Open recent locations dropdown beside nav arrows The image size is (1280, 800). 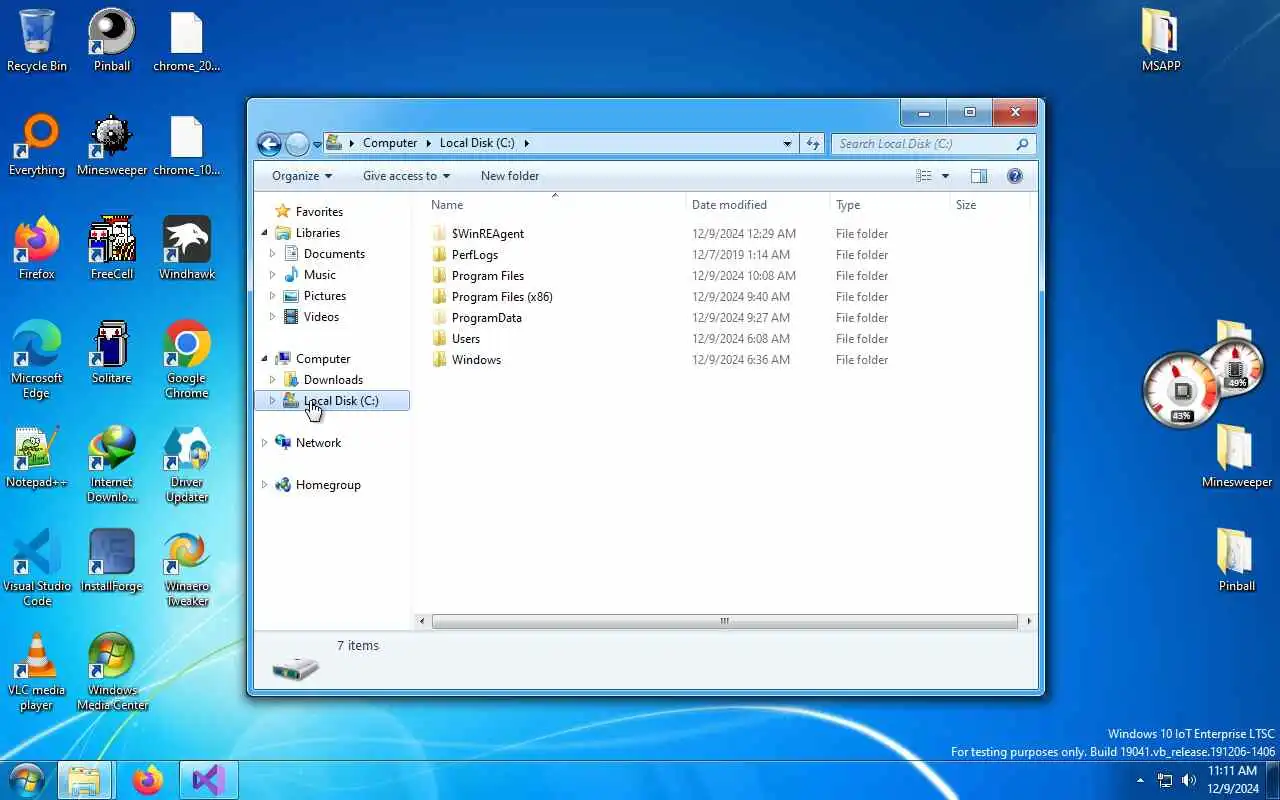pyautogui.click(x=317, y=145)
